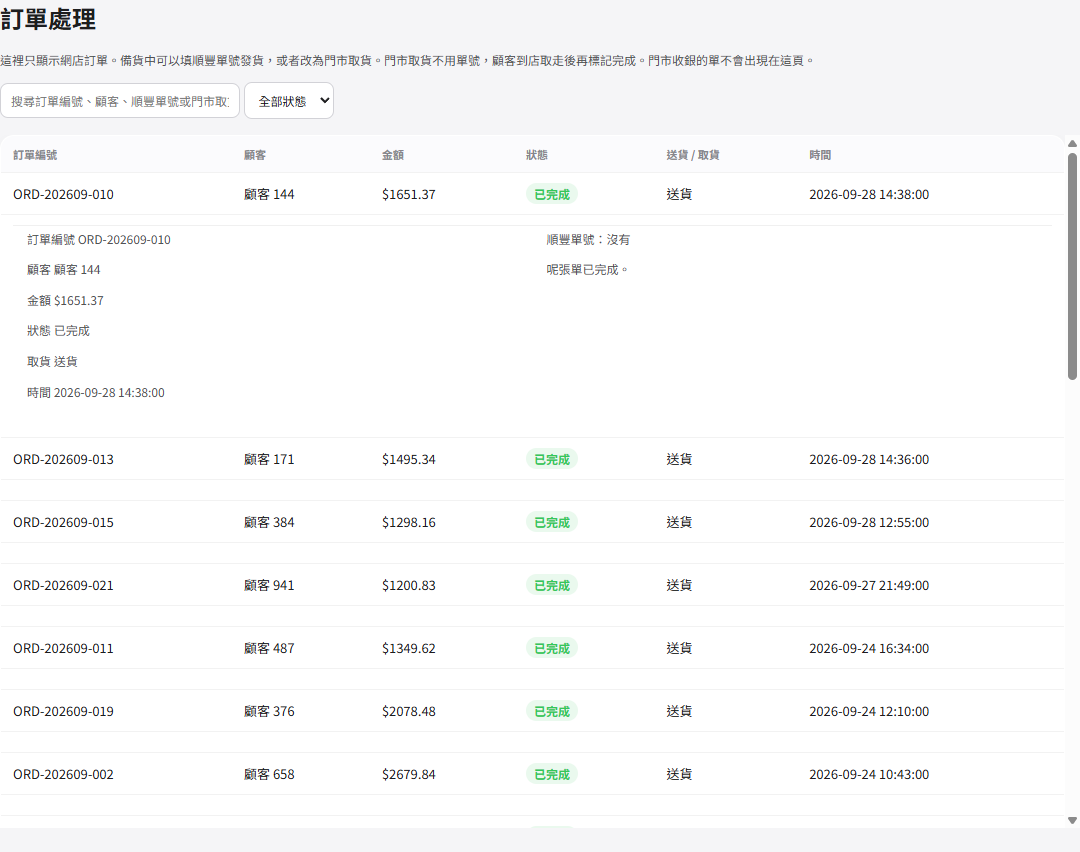Click 已完成 badge for 顧客 941
The image size is (1080, 852).
552,585
